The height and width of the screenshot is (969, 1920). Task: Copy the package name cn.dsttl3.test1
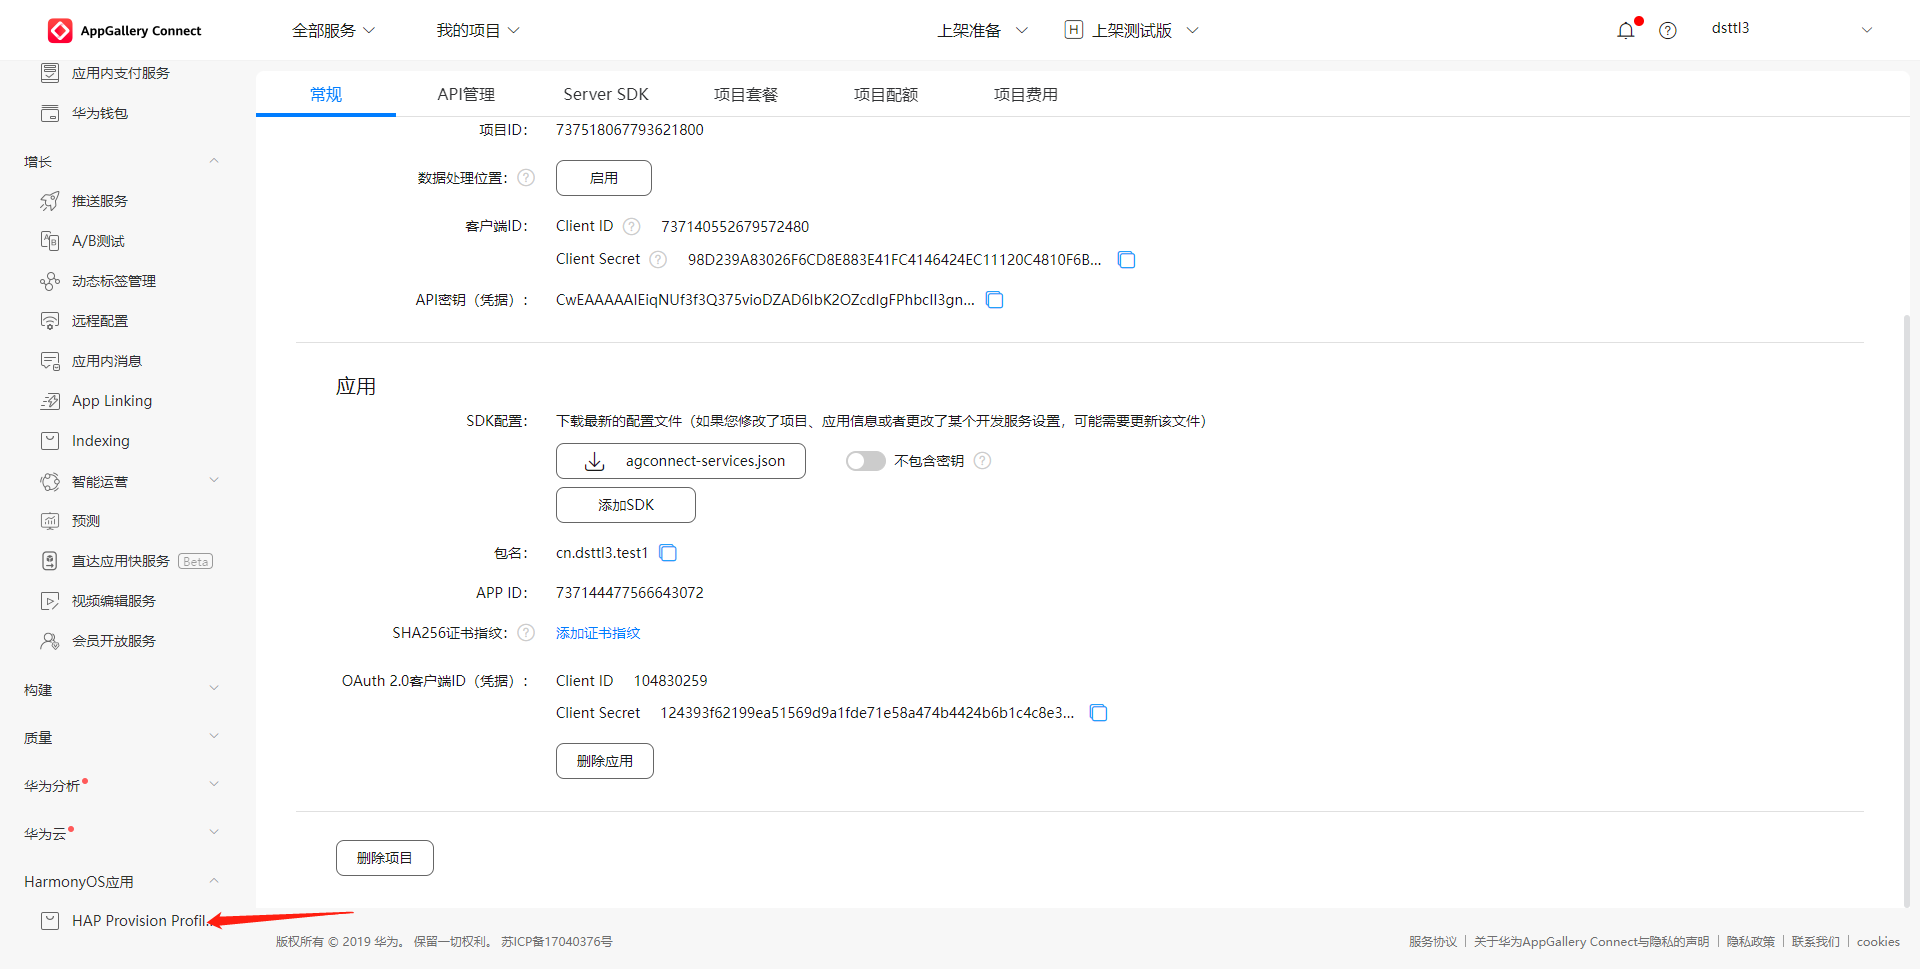point(669,553)
